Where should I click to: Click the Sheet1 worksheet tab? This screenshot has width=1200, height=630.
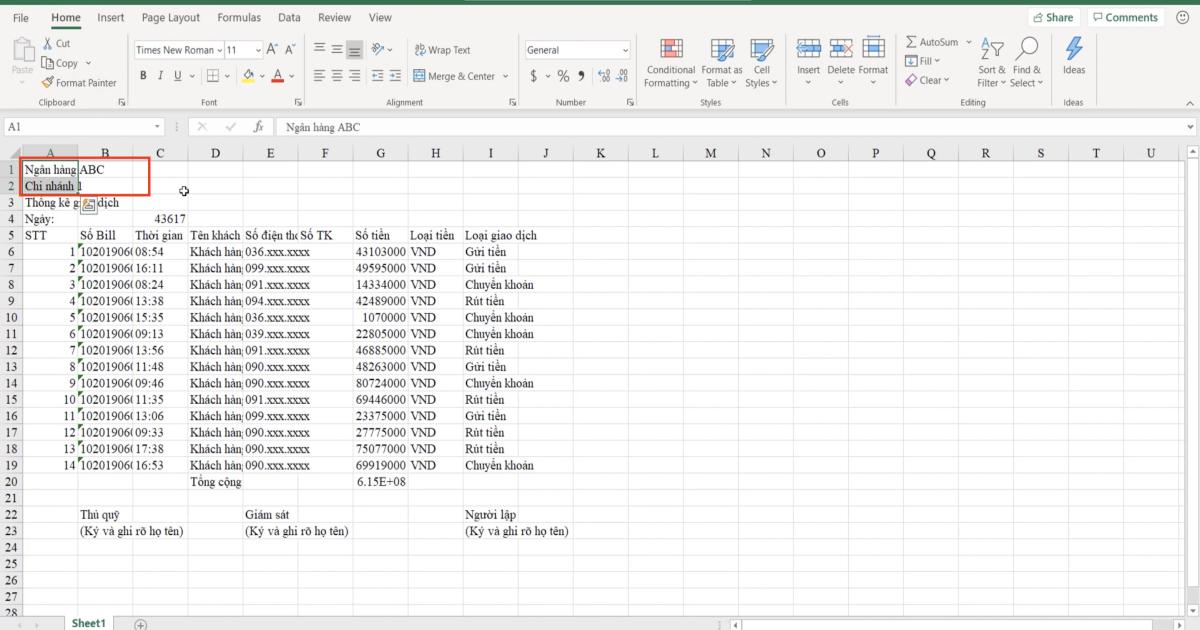pyautogui.click(x=88, y=622)
